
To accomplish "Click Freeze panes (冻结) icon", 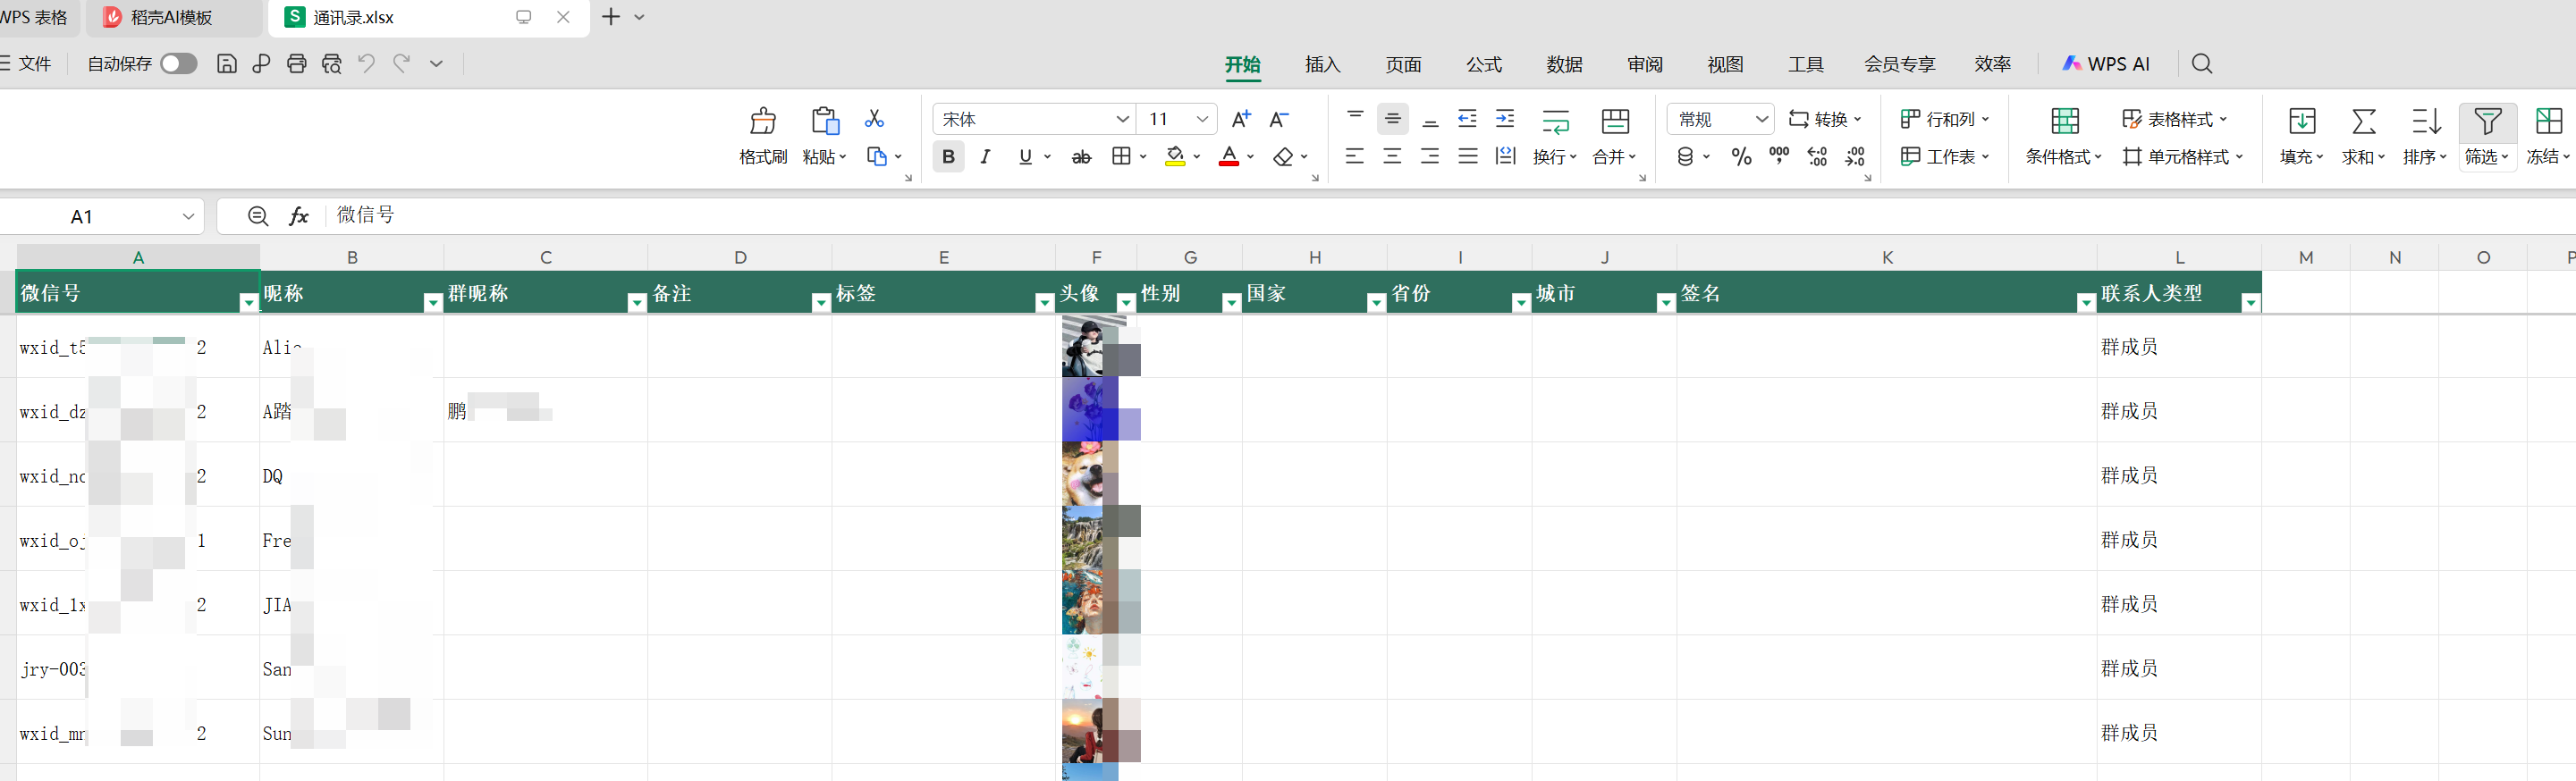I will tap(2548, 122).
